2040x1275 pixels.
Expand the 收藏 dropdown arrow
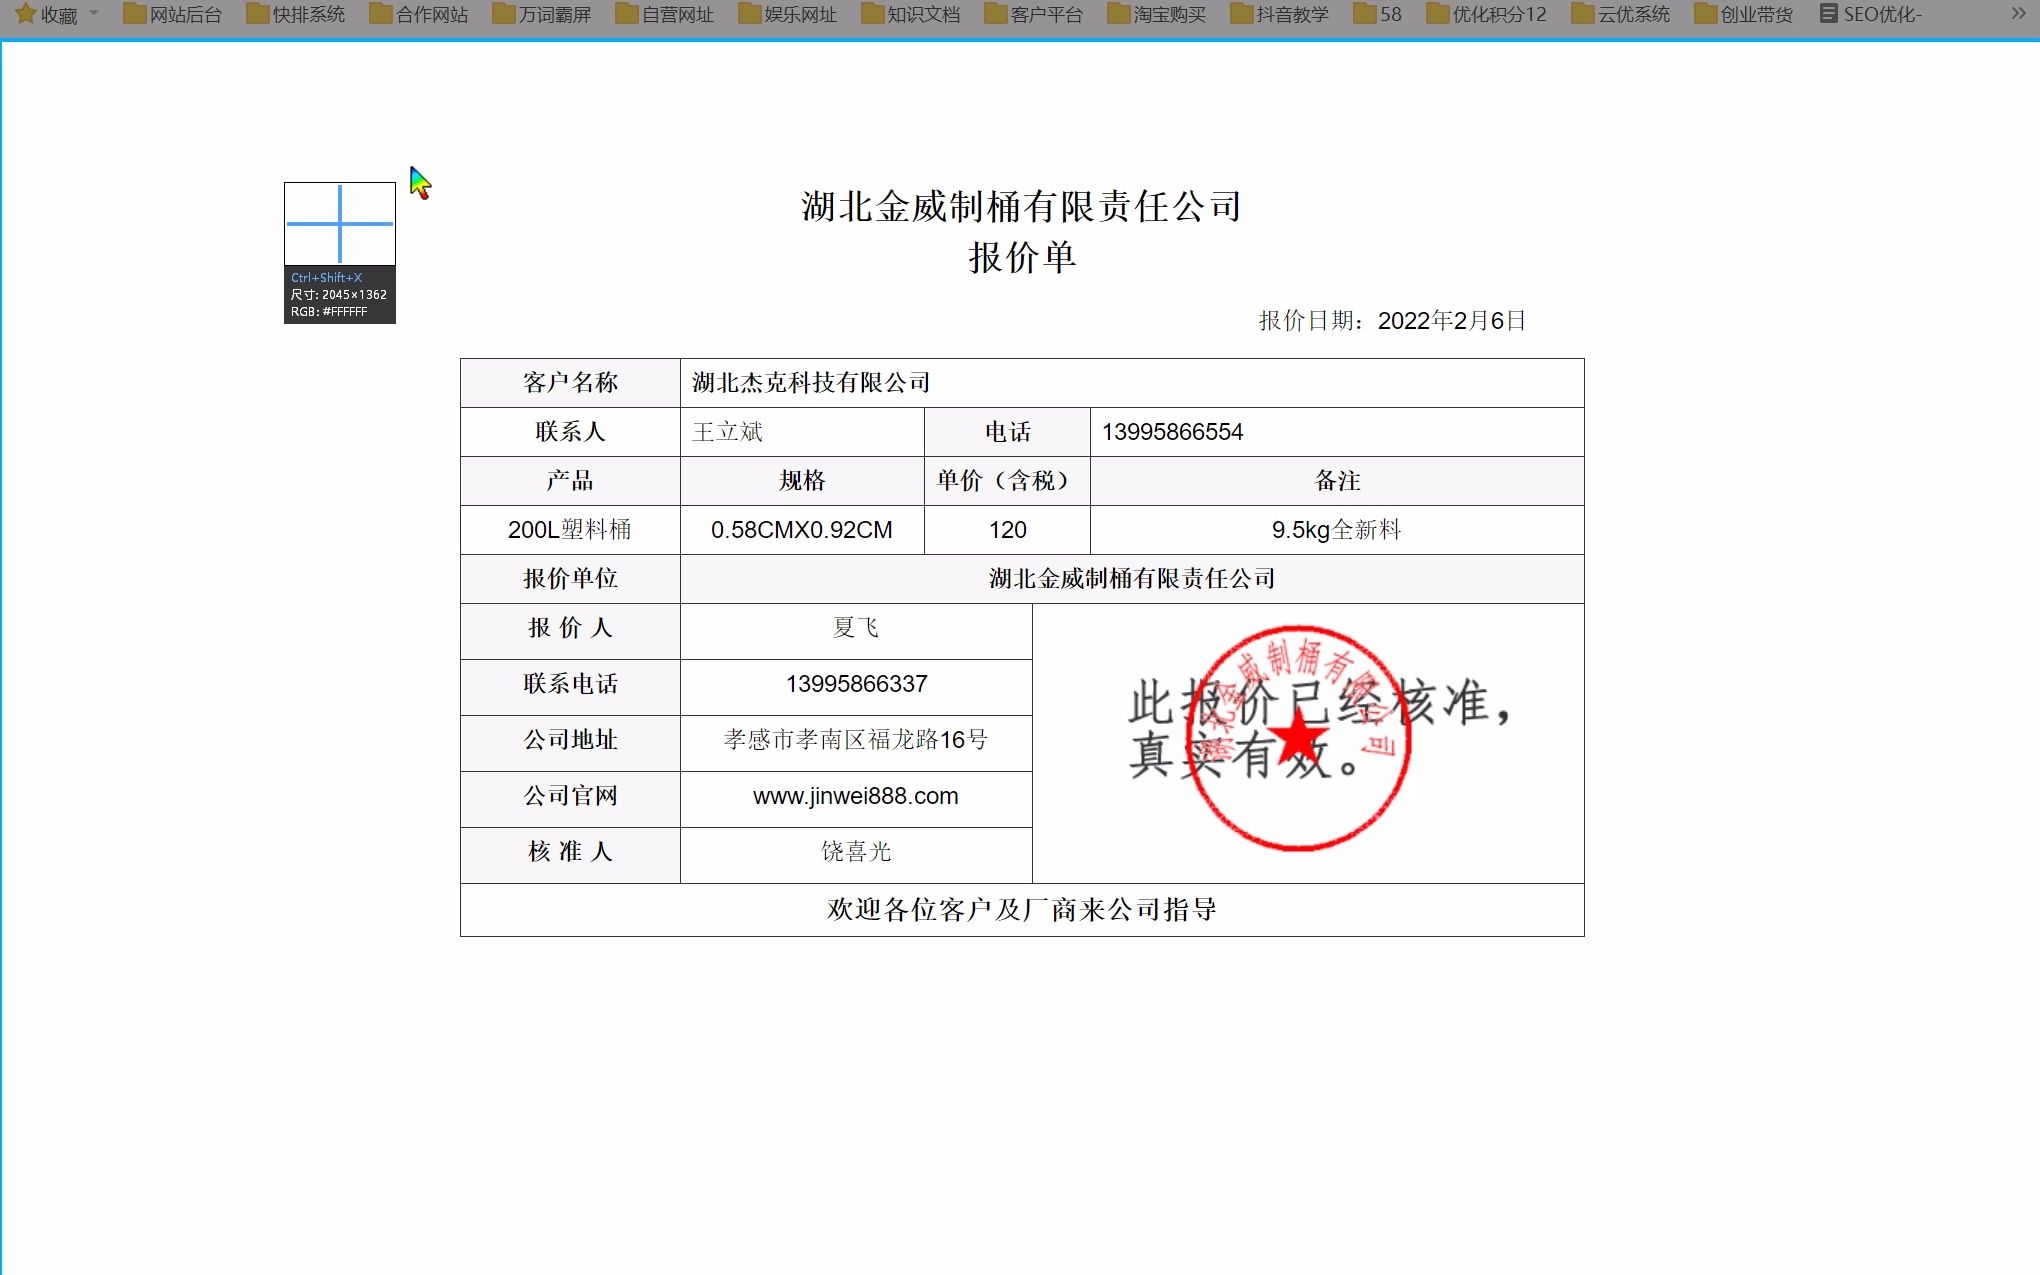[94, 13]
